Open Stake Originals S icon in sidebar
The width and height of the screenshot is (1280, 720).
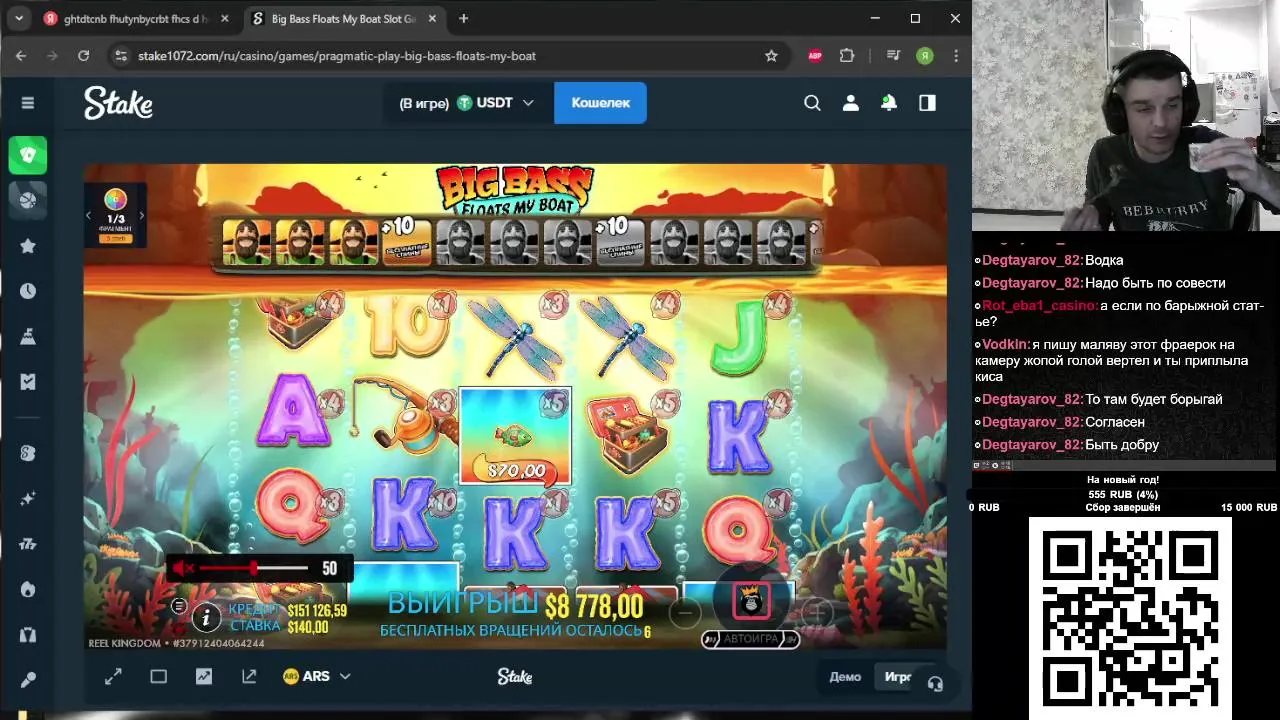tap(28, 453)
